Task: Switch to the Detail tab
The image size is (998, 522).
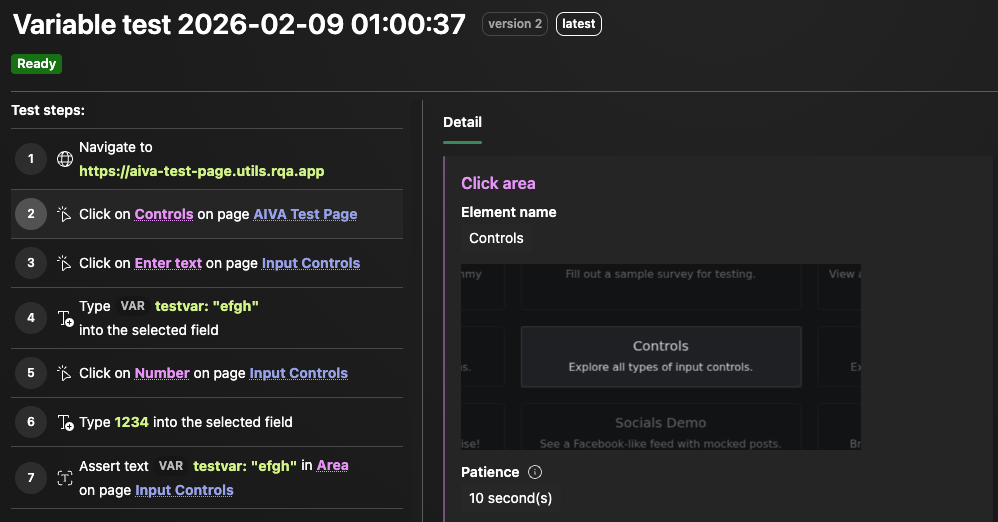Action: [x=462, y=122]
